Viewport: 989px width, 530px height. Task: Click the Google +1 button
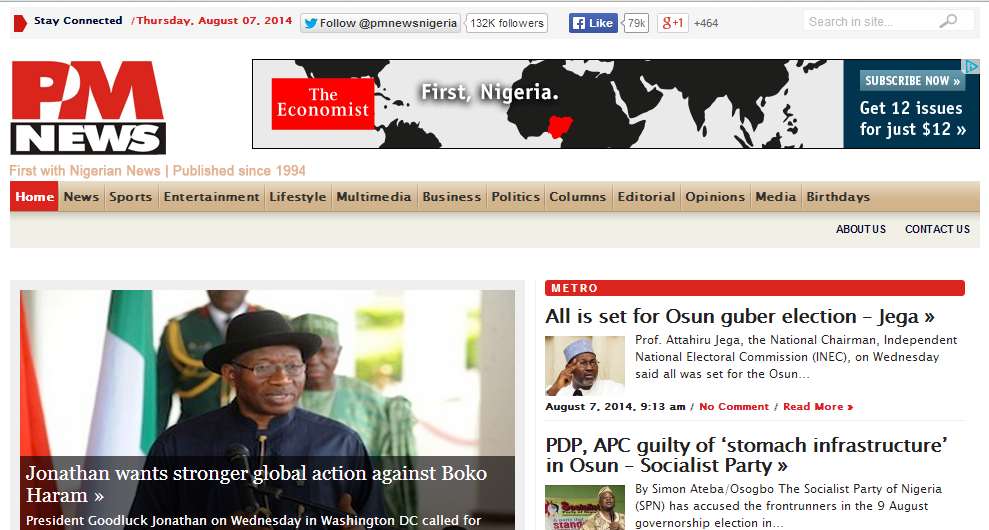pos(672,23)
